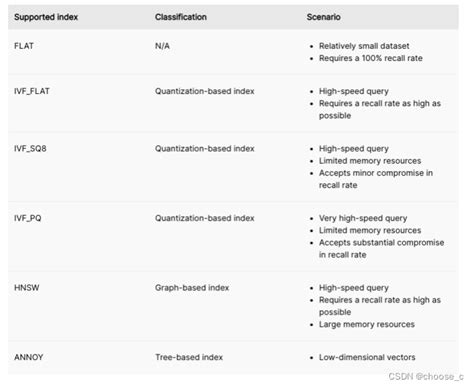The width and height of the screenshot is (474, 387).
Task: Click the Classification column header
Action: click(181, 17)
